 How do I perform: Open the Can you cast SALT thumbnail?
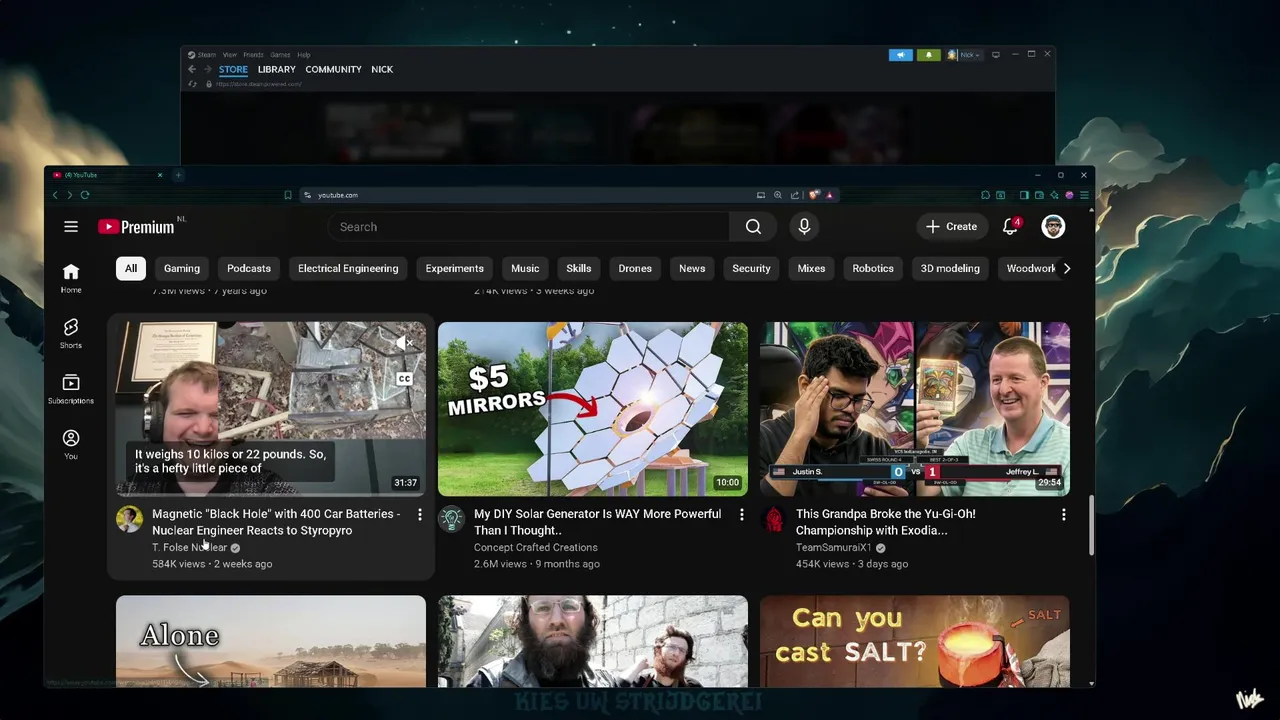(x=915, y=641)
